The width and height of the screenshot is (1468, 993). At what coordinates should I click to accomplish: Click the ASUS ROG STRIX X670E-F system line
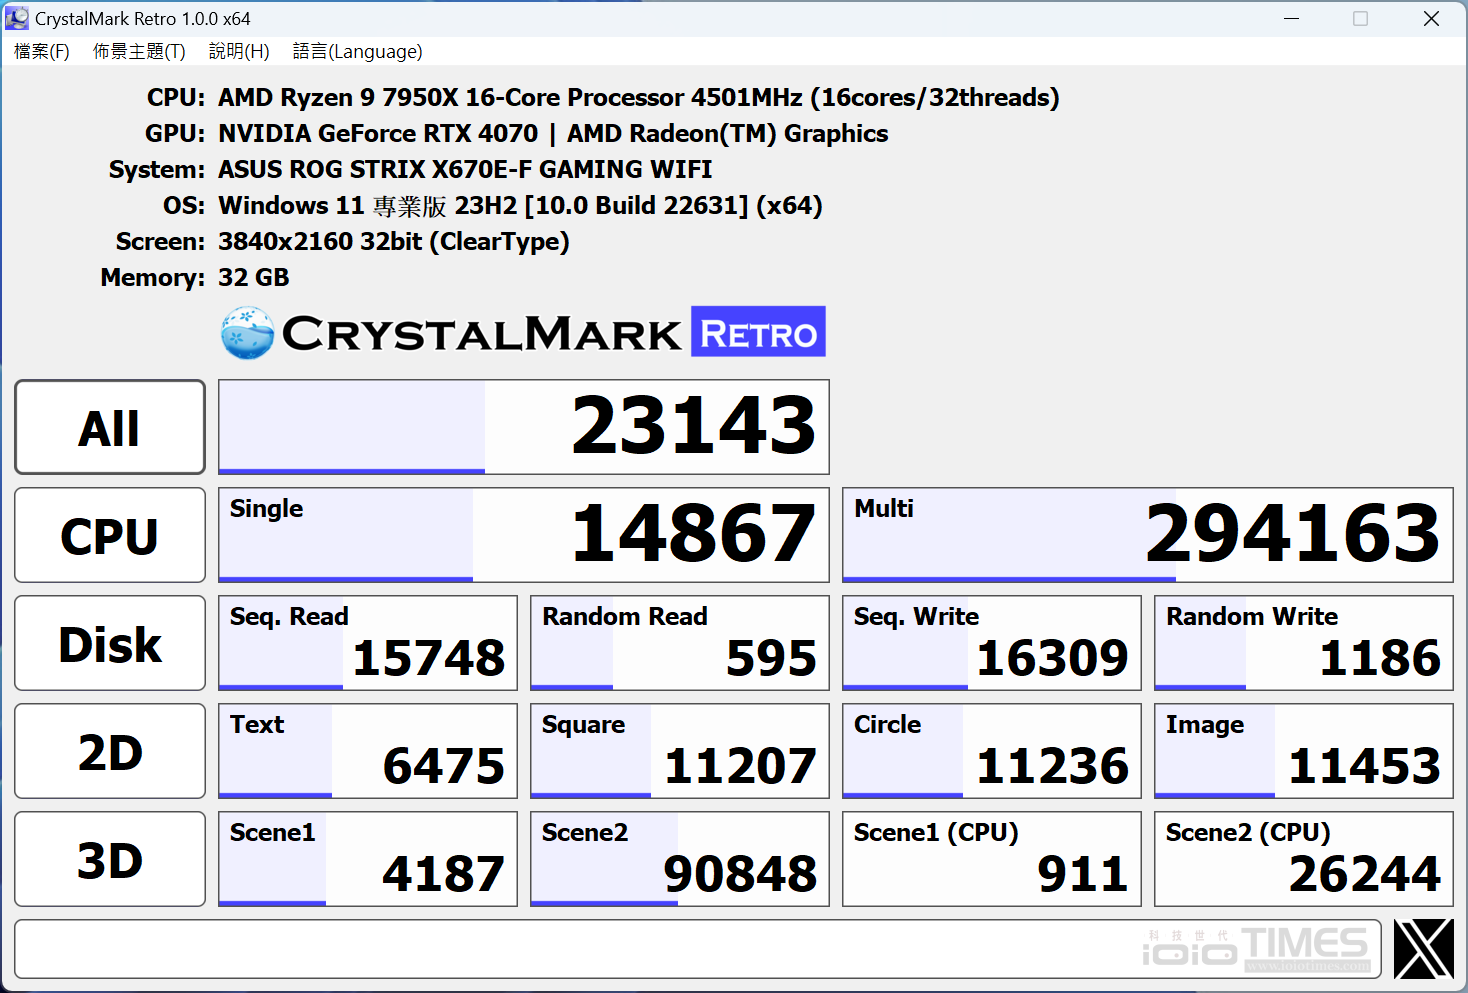465,169
